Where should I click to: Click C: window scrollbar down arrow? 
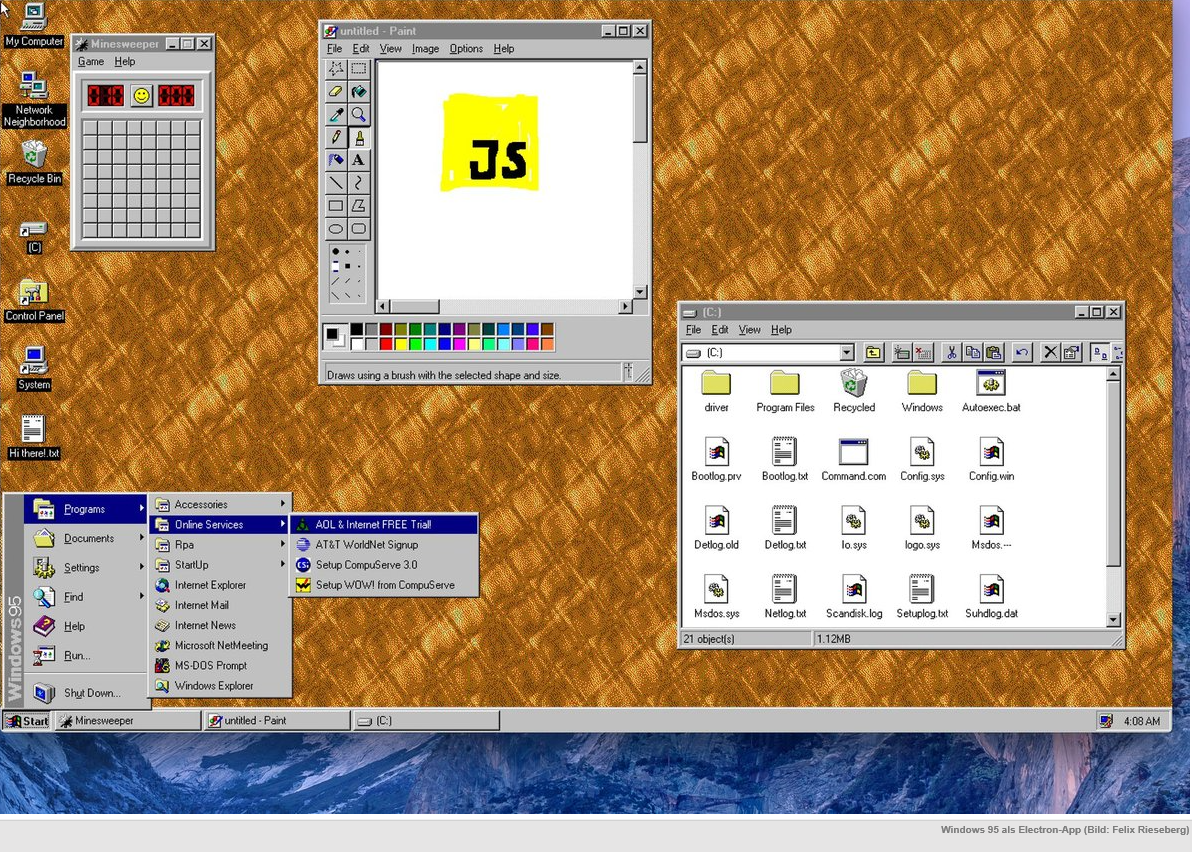pyautogui.click(x=1113, y=619)
